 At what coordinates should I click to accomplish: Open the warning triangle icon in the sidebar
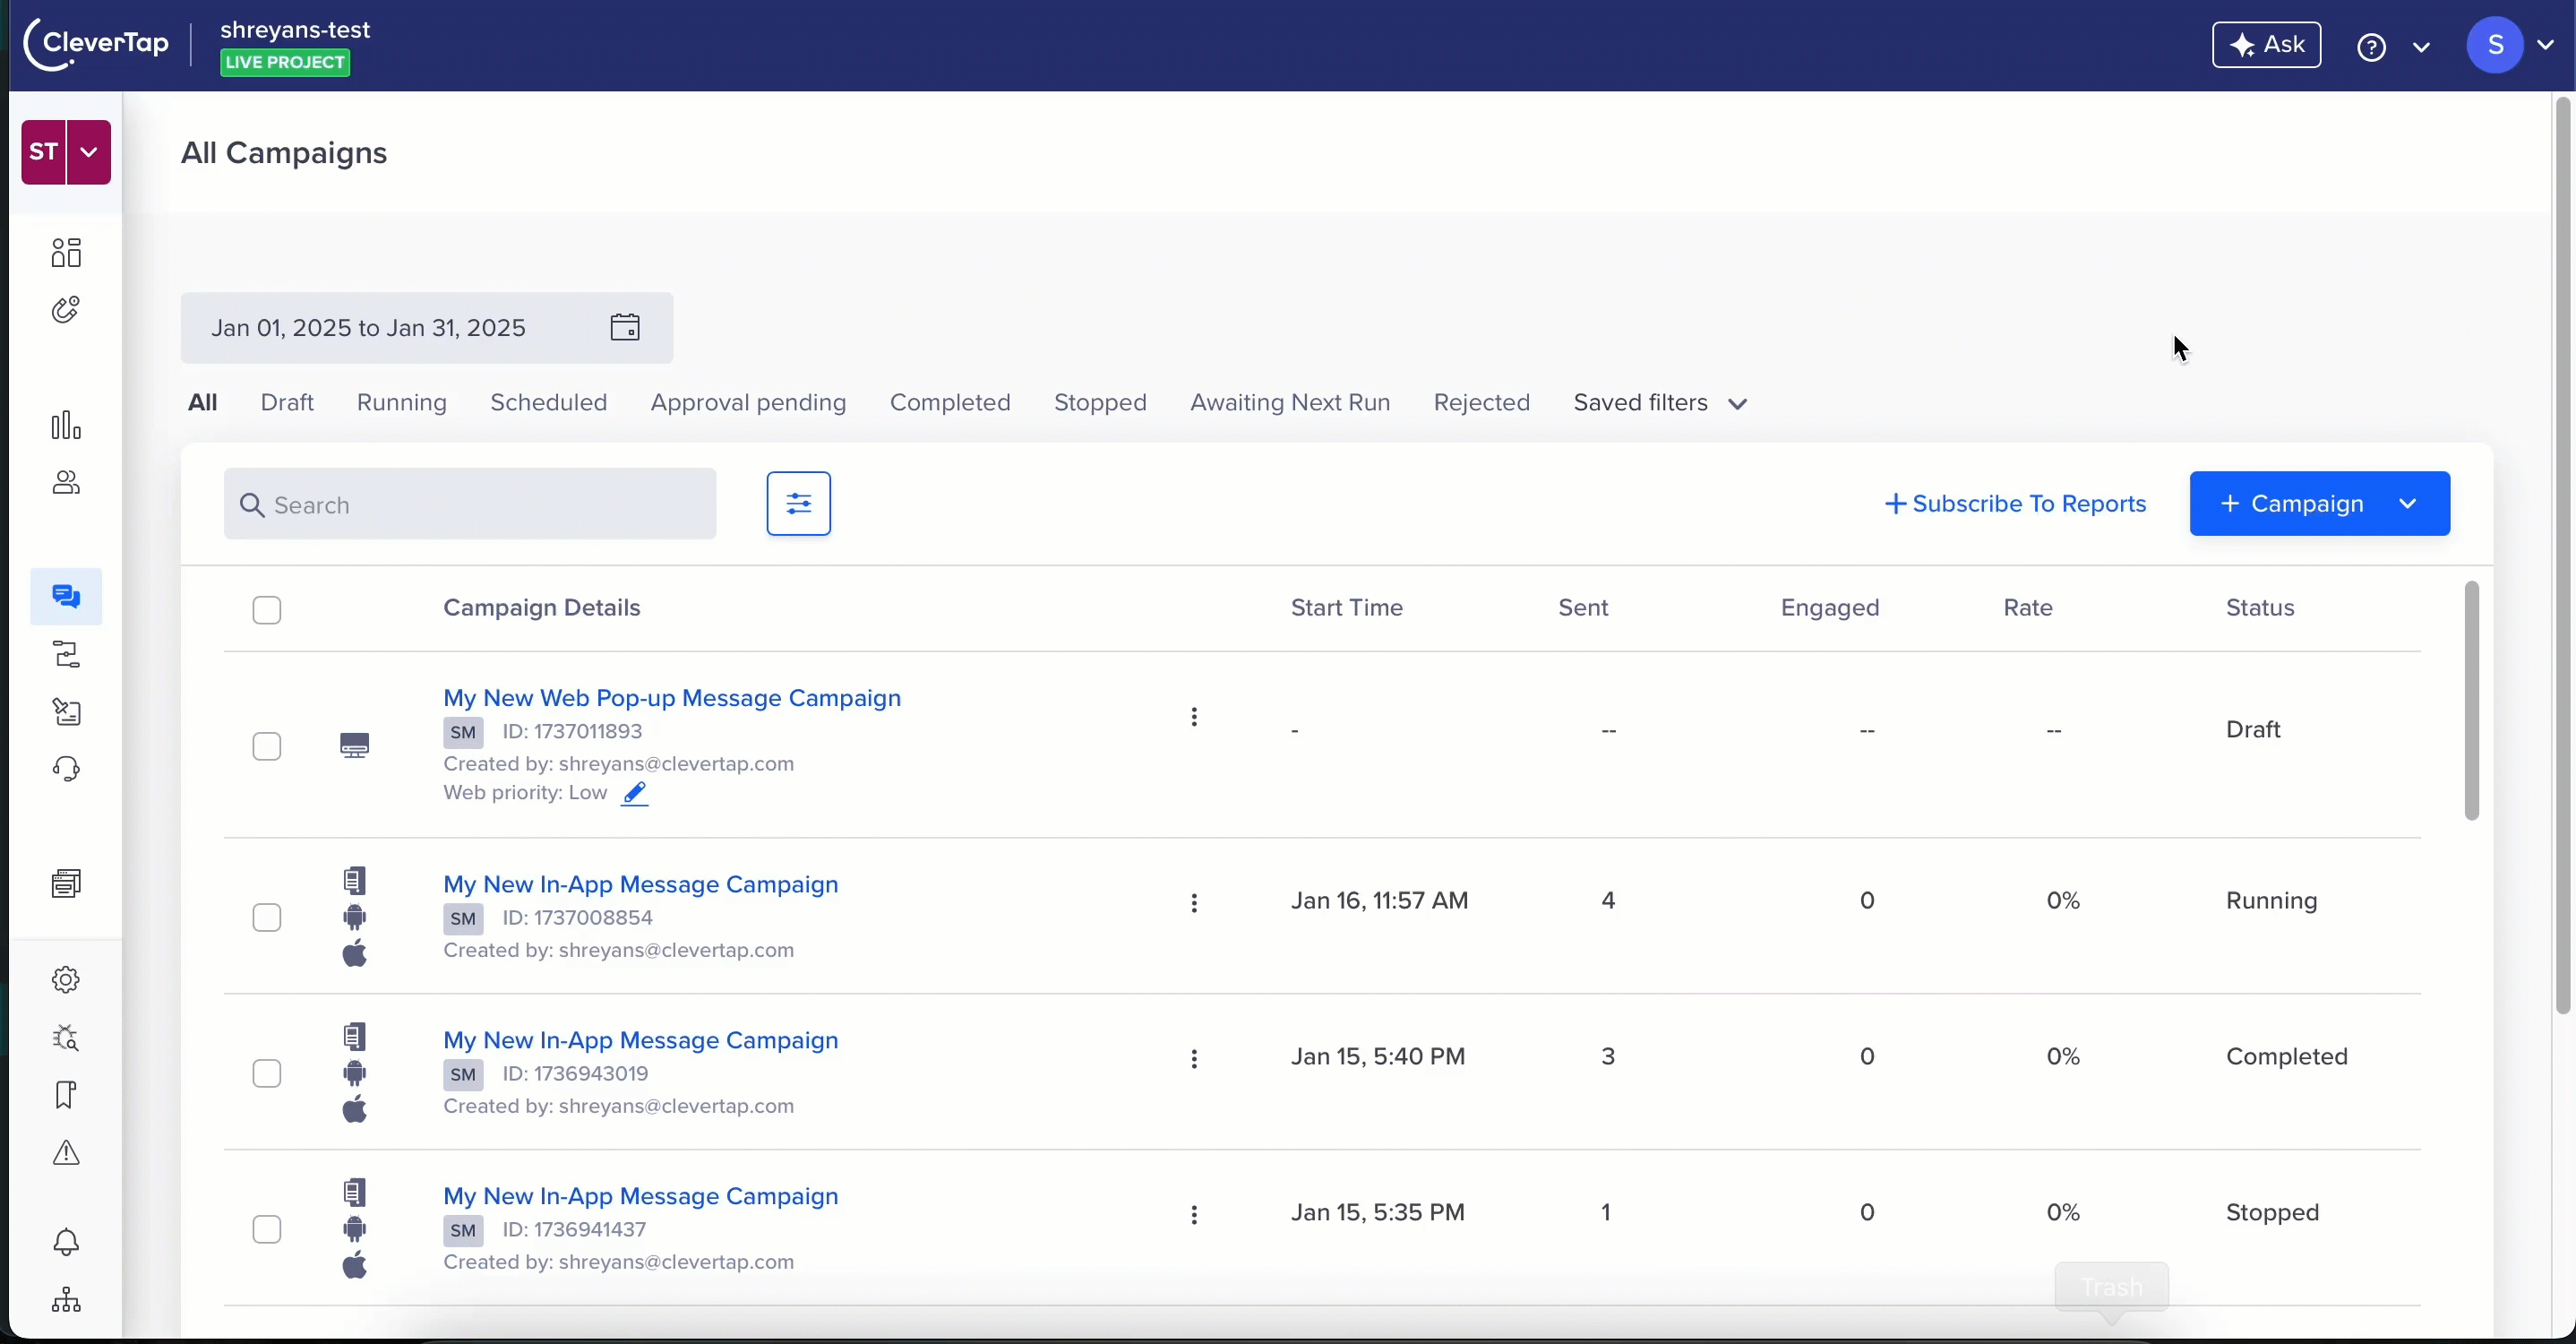coord(66,1153)
